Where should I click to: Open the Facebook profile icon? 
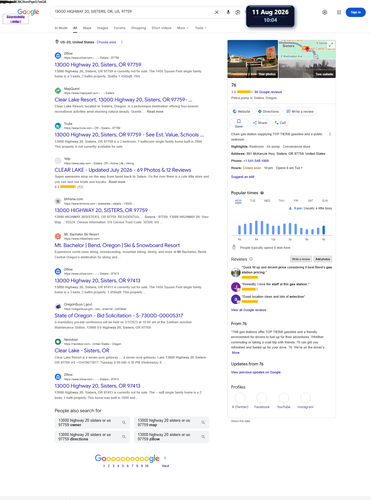pyautogui.click(x=262, y=398)
